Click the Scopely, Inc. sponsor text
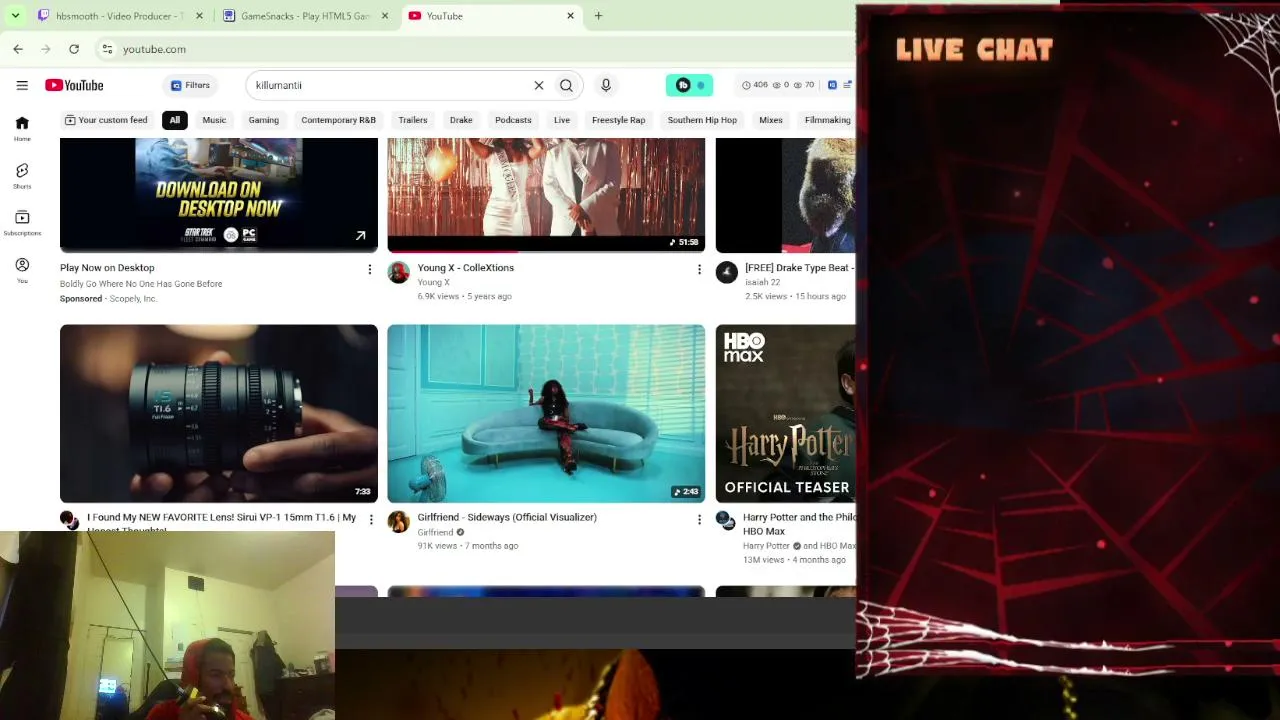 coord(133,298)
